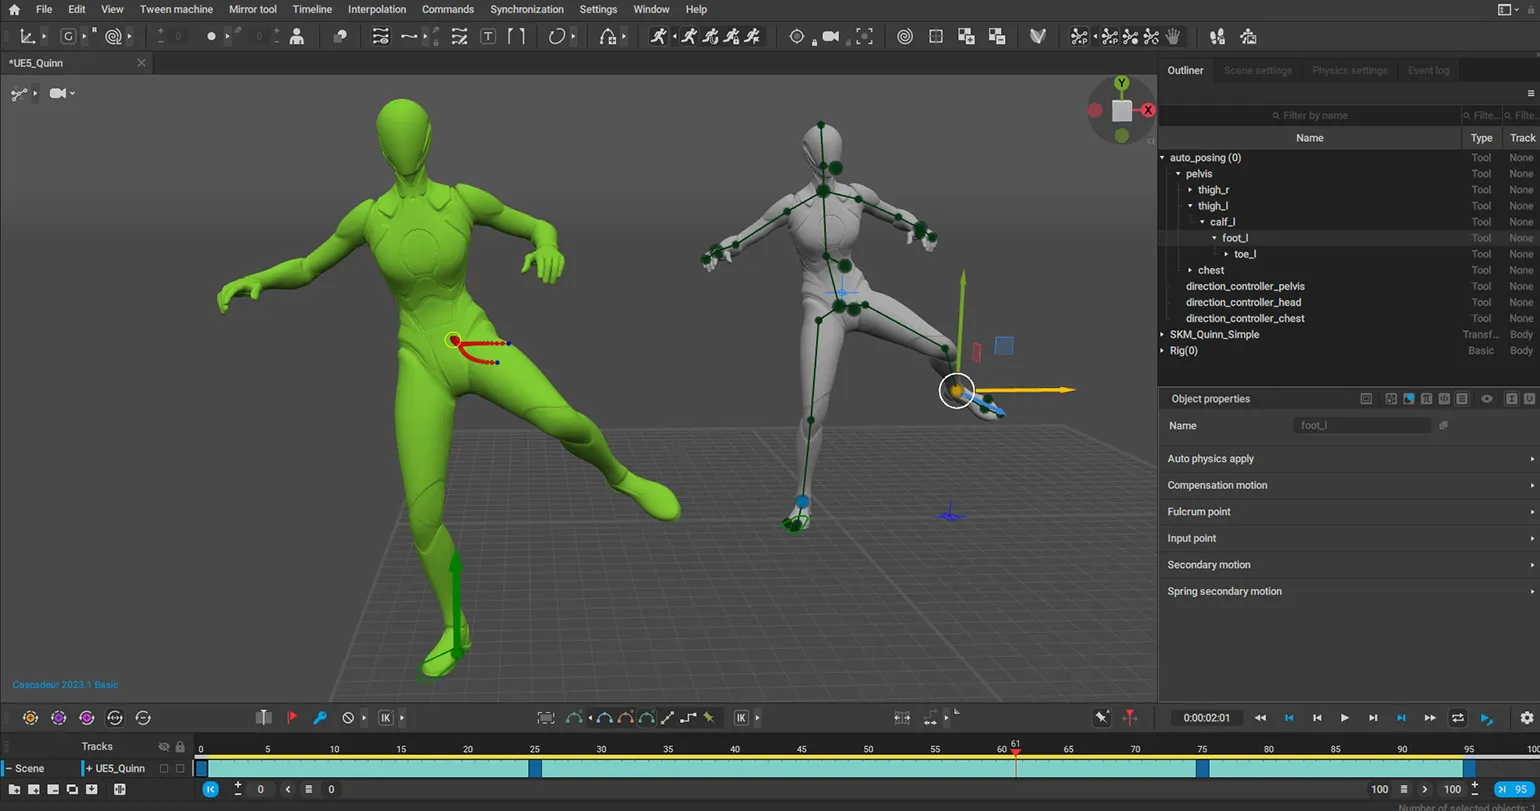Click the footprints icon in the toolbar
The width and height of the screenshot is (1540, 811).
pyautogui.click(x=1217, y=37)
